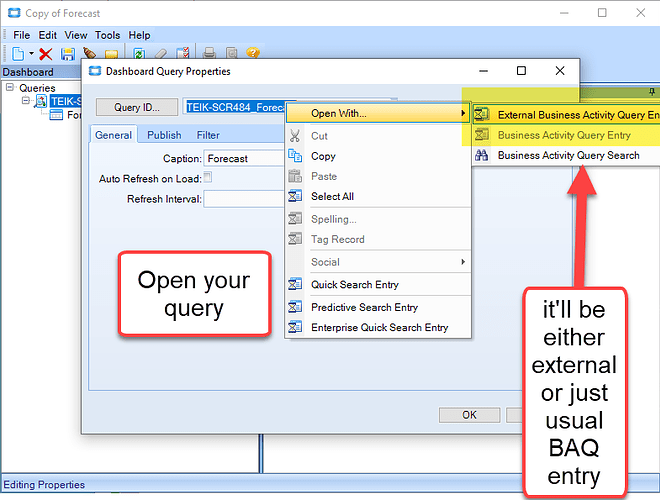
Task: Choose Copy from the context menu
Action: (x=378, y=156)
